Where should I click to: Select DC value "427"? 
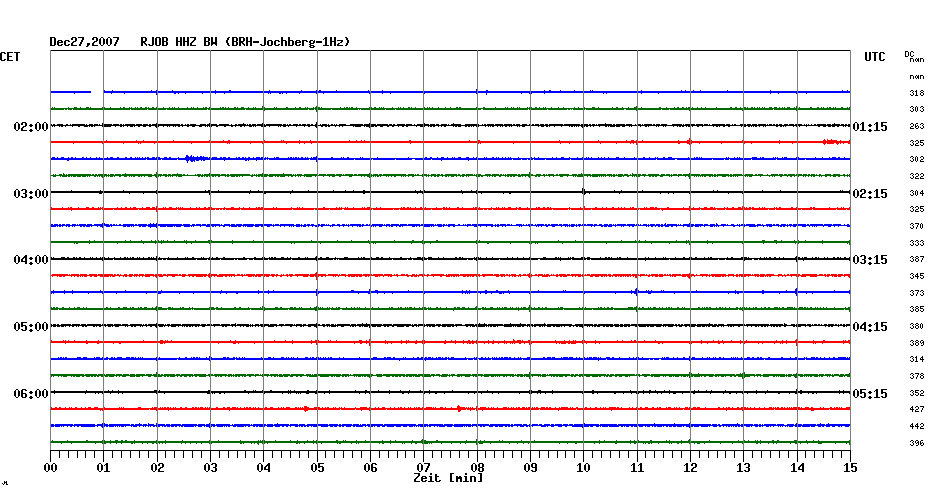917,410
